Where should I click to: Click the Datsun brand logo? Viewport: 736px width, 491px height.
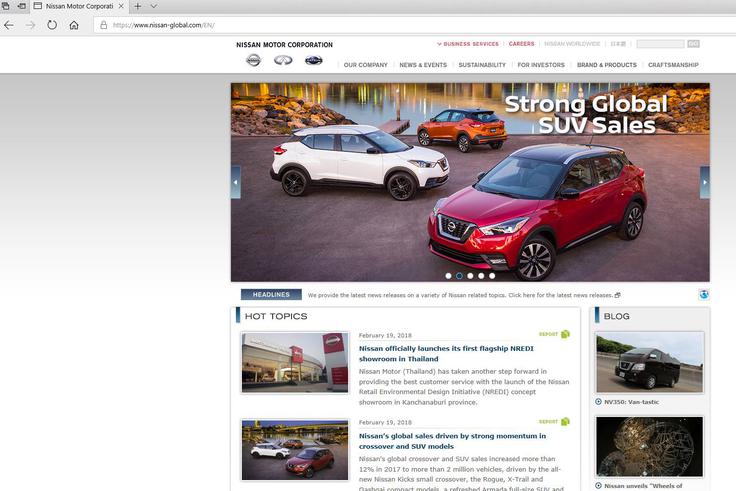coord(314,60)
